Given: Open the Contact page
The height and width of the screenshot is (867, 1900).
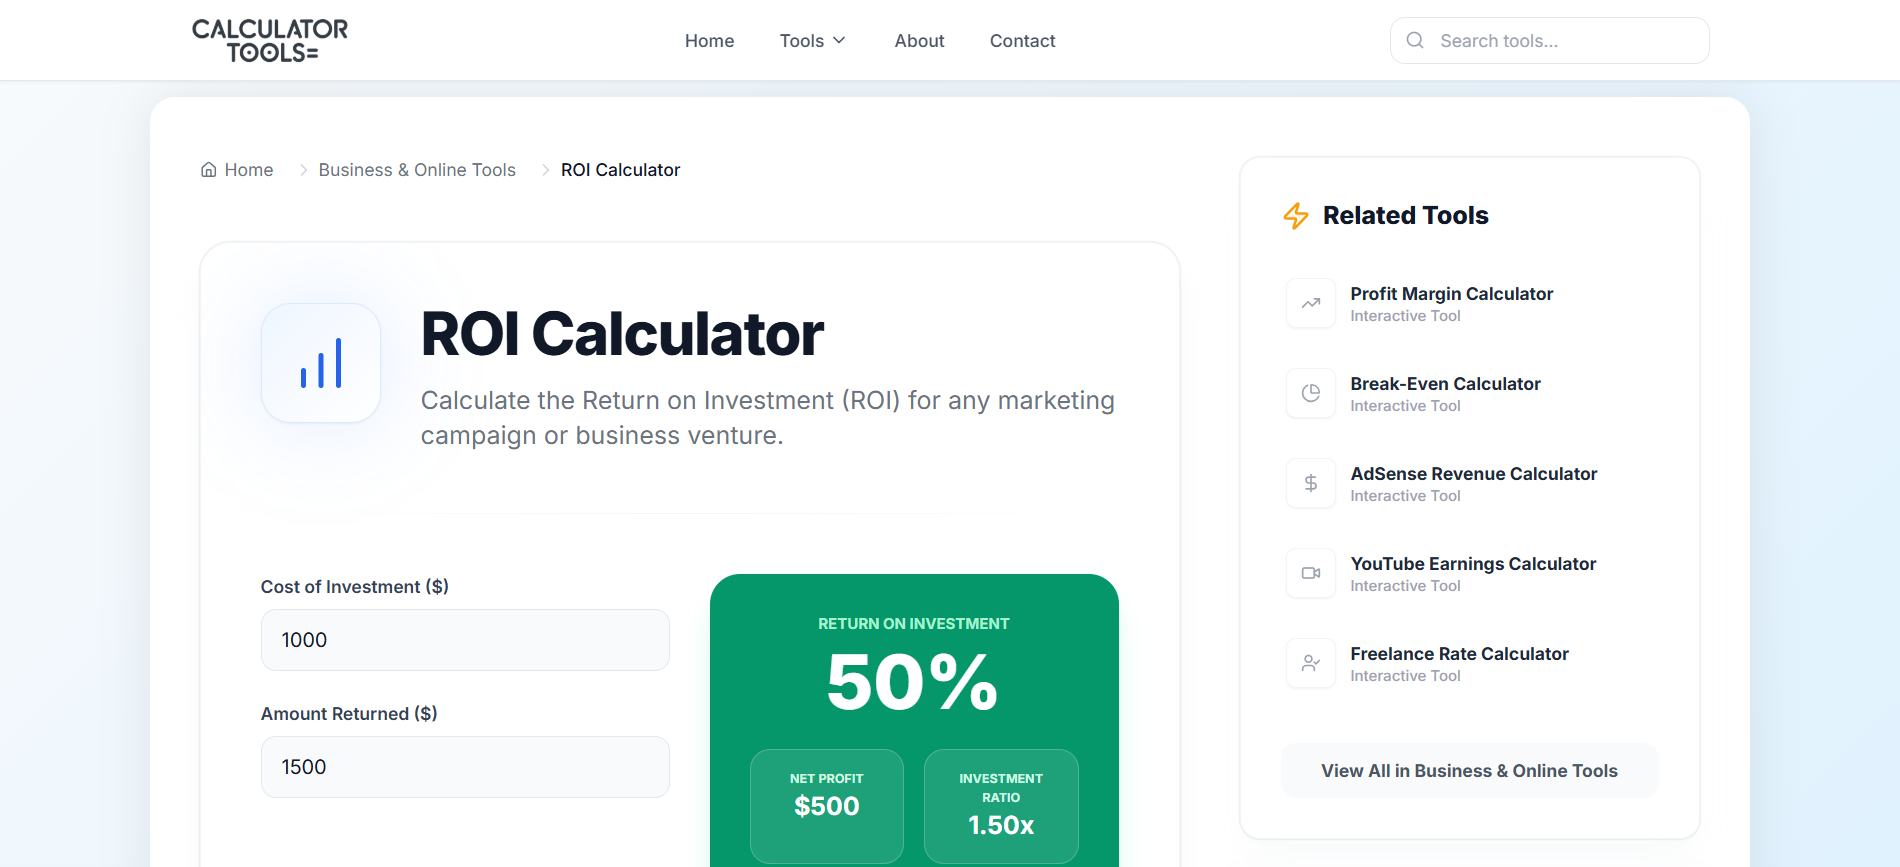Looking at the screenshot, I should click(x=1022, y=40).
